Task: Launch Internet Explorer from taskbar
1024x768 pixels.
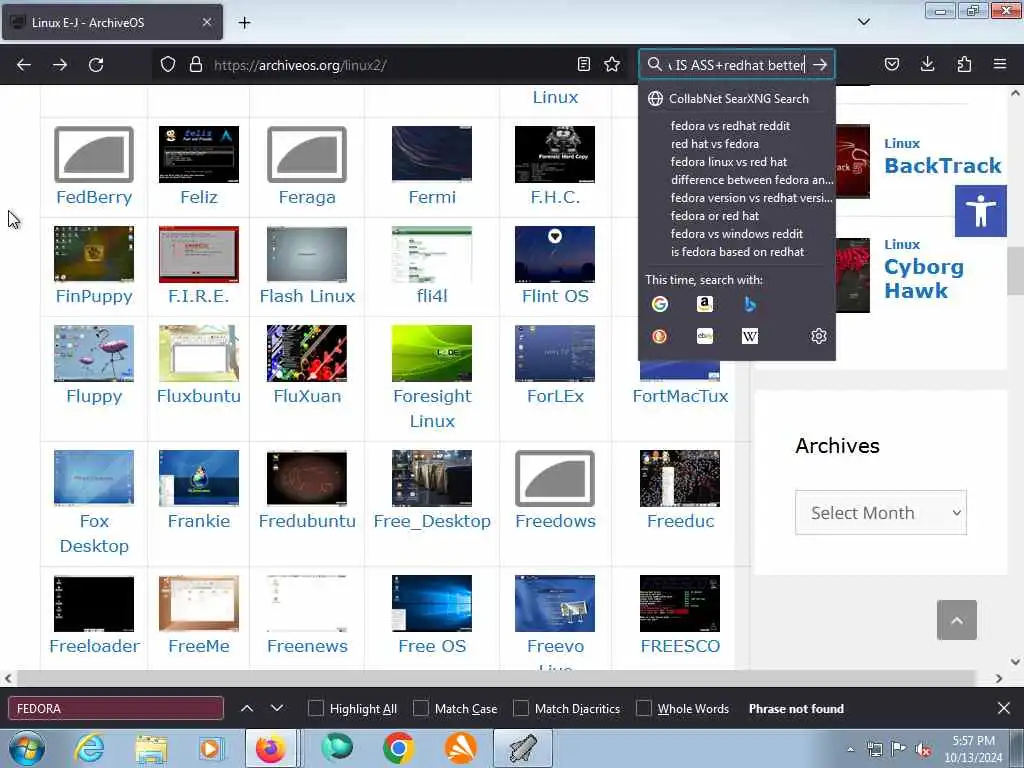Action: [x=89, y=748]
